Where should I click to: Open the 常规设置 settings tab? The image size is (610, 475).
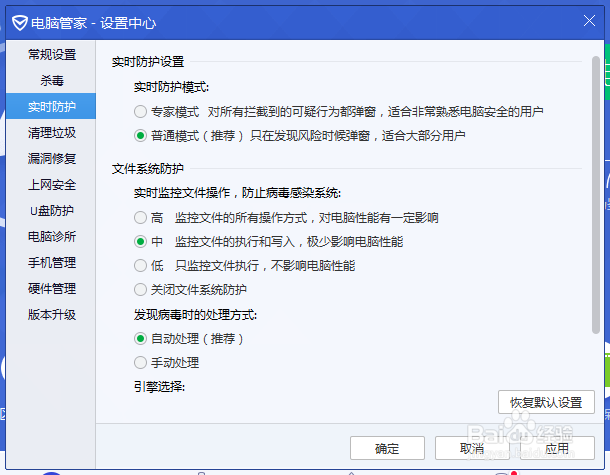point(52,54)
